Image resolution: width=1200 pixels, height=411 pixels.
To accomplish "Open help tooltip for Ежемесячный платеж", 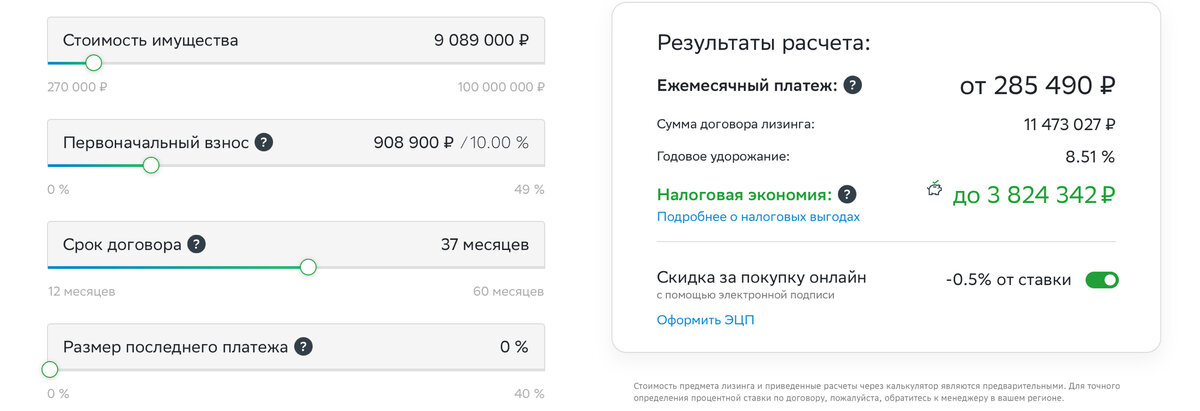I will point(853,86).
